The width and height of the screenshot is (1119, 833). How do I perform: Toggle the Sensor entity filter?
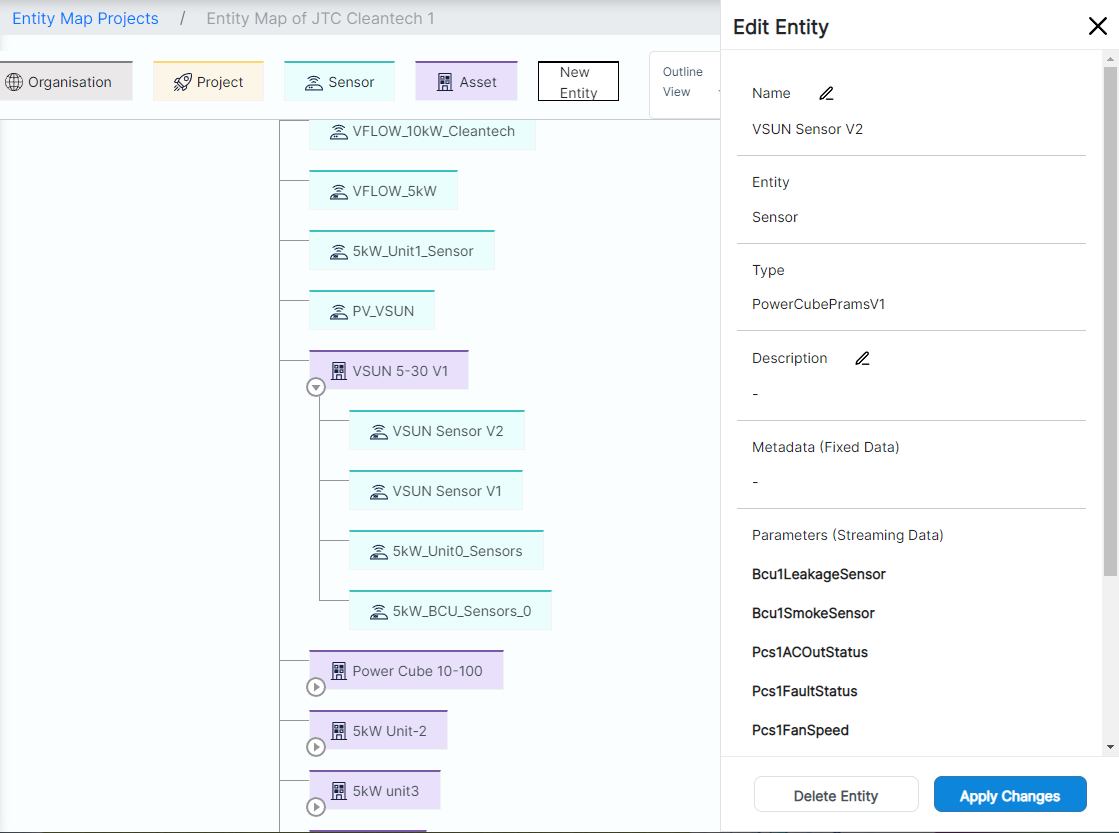[x=339, y=80]
